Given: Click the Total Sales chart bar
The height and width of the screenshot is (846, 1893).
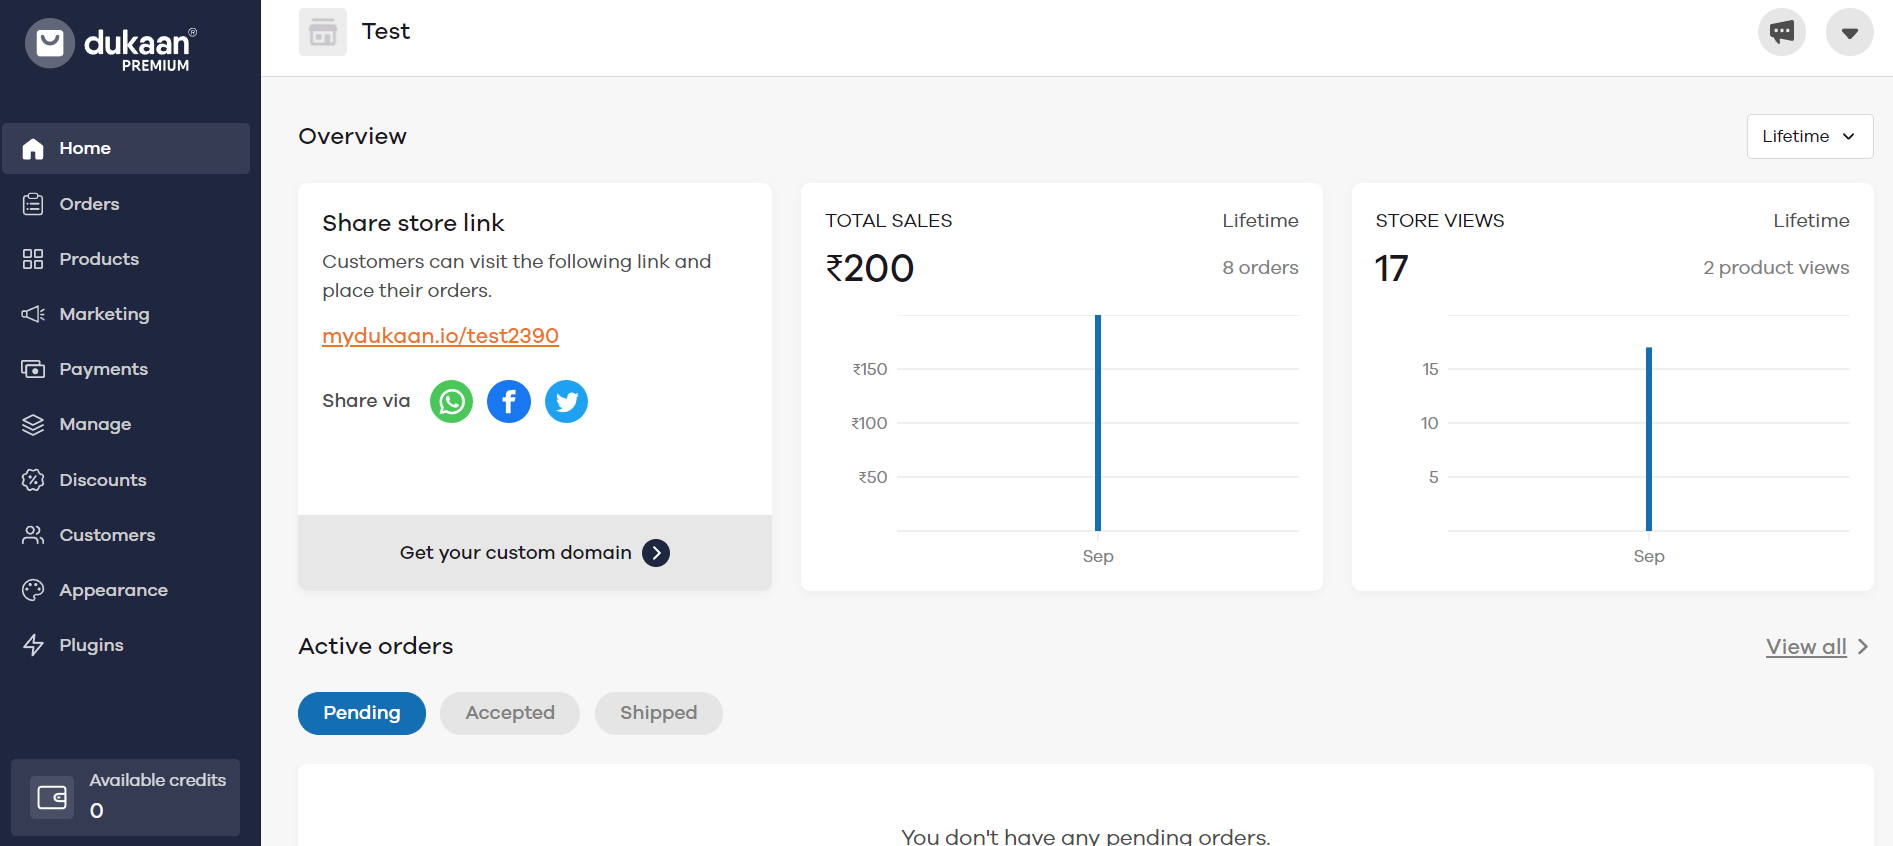Looking at the screenshot, I should [1098, 423].
